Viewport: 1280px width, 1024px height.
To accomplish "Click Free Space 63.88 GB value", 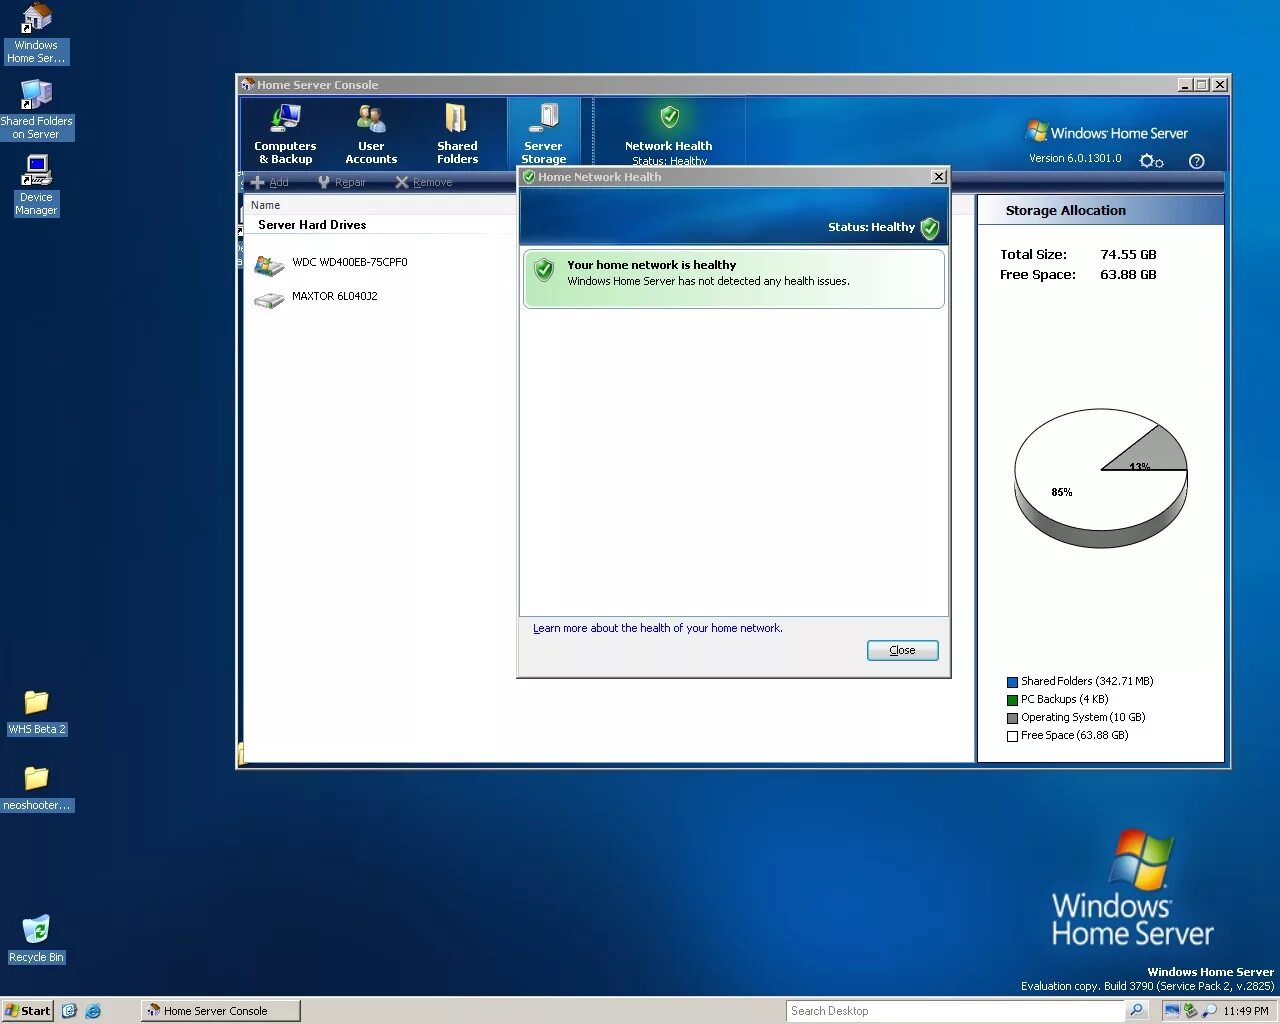I will click(1128, 275).
